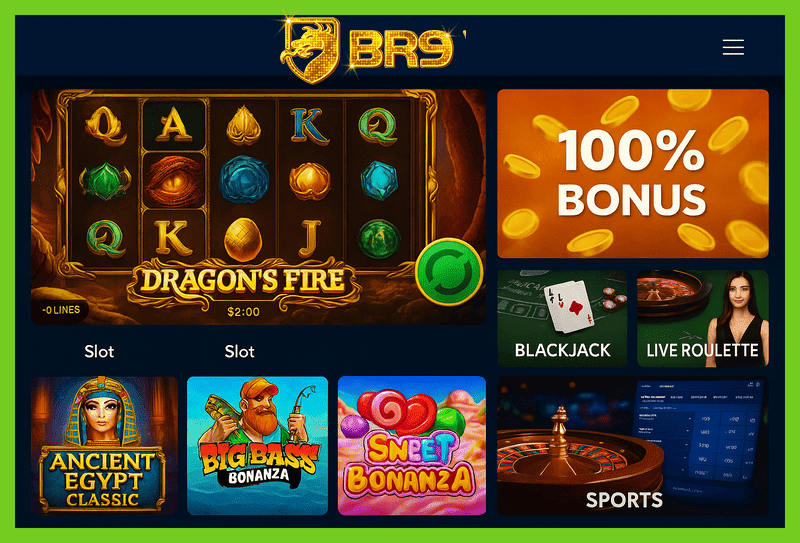Click the 0 LINES indicator
This screenshot has width=800, height=543.
tap(61, 310)
